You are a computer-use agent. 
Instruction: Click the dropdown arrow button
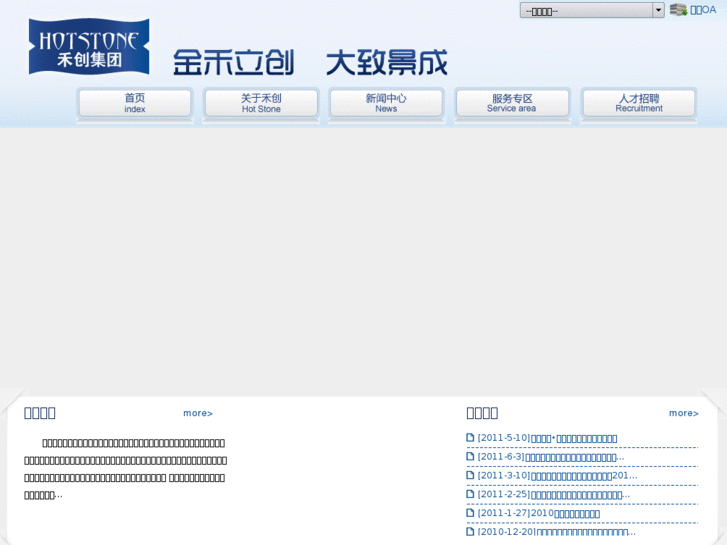click(658, 10)
